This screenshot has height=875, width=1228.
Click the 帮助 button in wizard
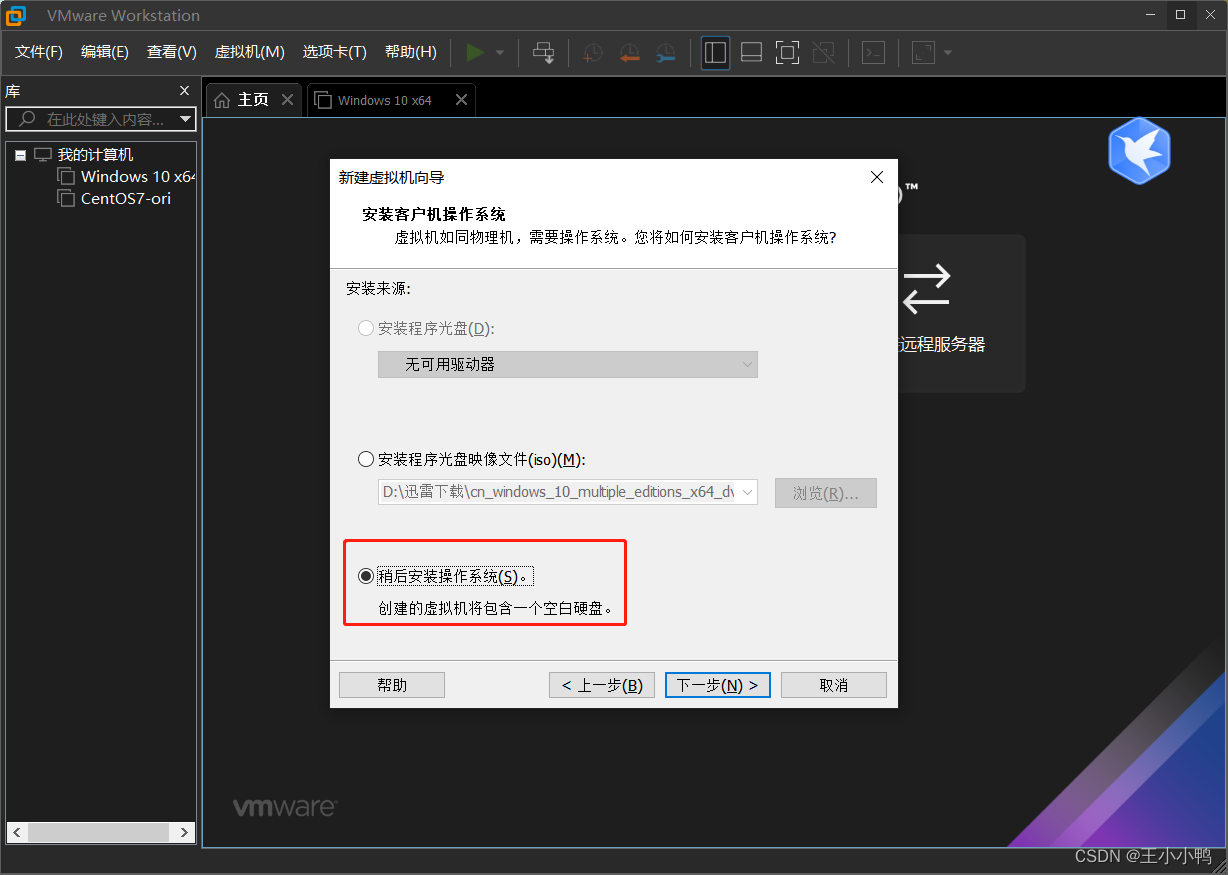[392, 685]
